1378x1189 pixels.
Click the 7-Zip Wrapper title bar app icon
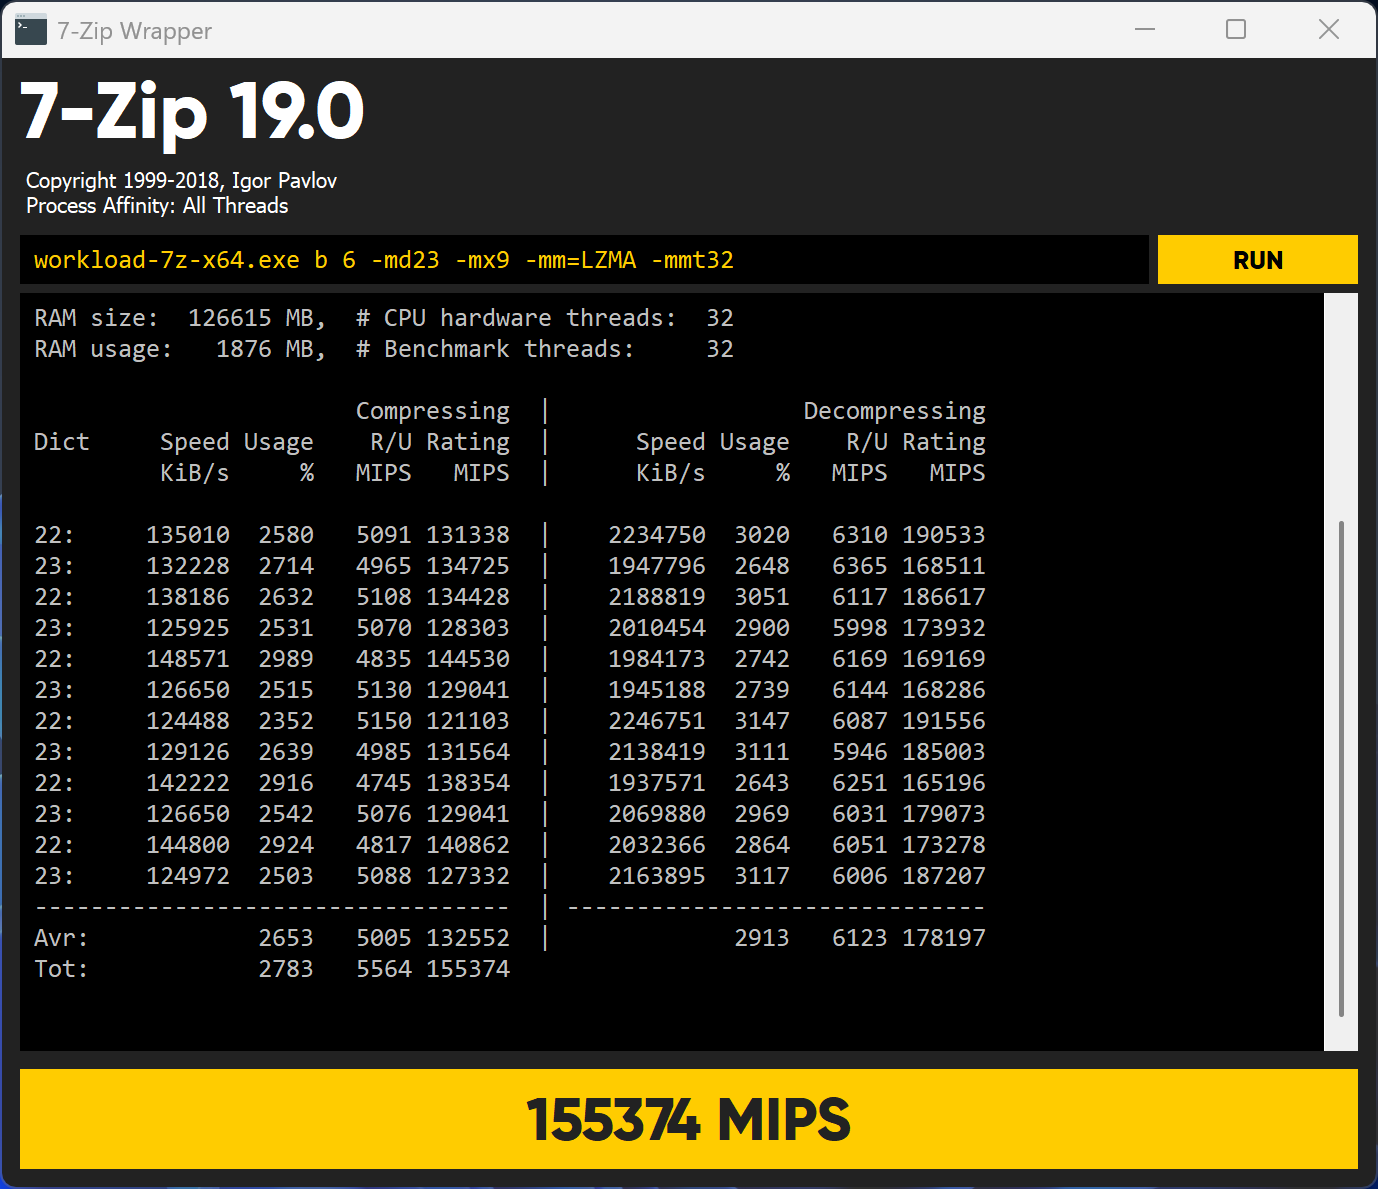[x=31, y=30]
